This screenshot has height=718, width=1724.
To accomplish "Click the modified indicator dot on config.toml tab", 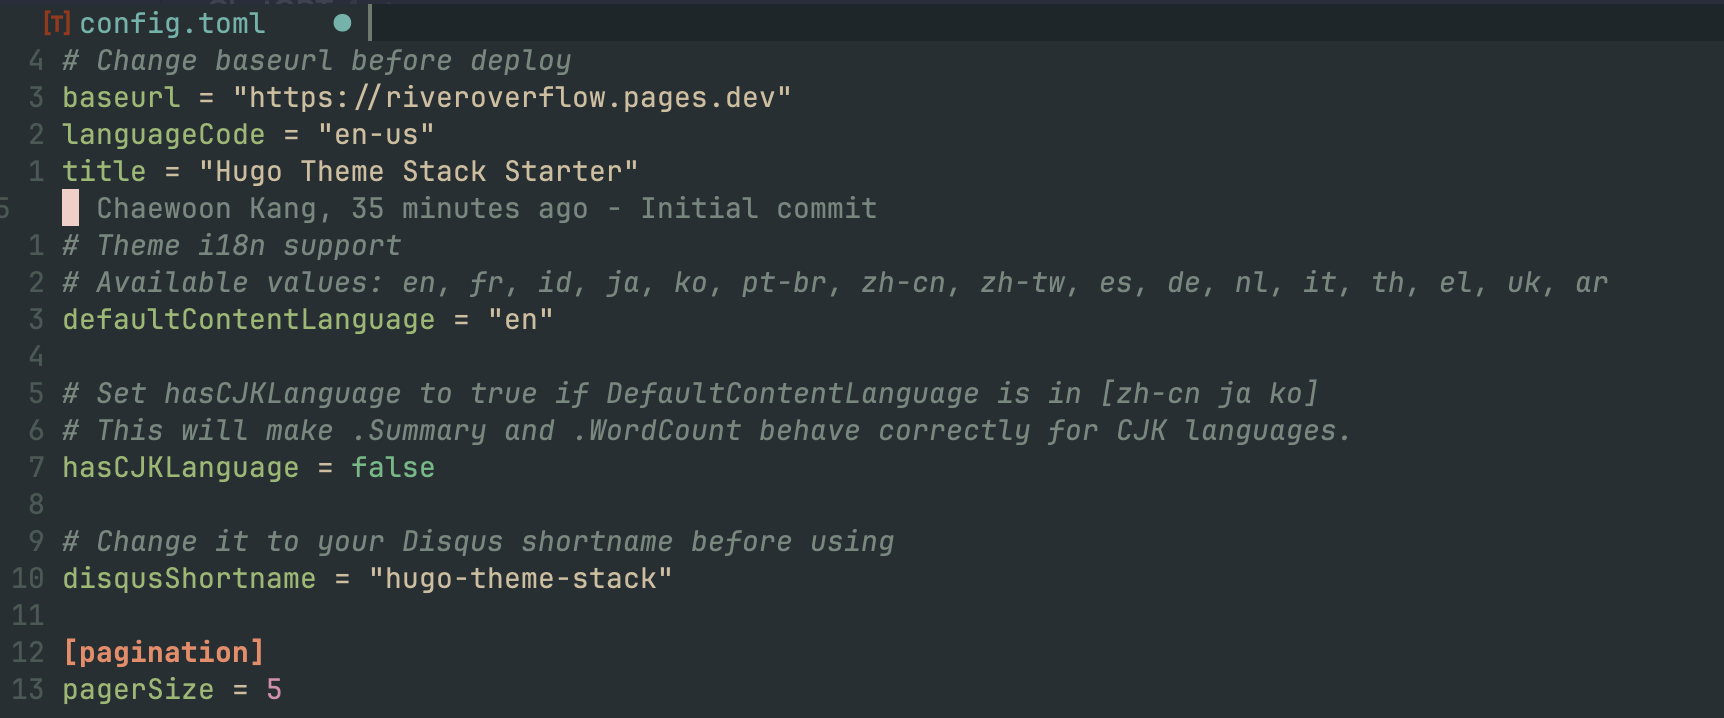I will [343, 21].
